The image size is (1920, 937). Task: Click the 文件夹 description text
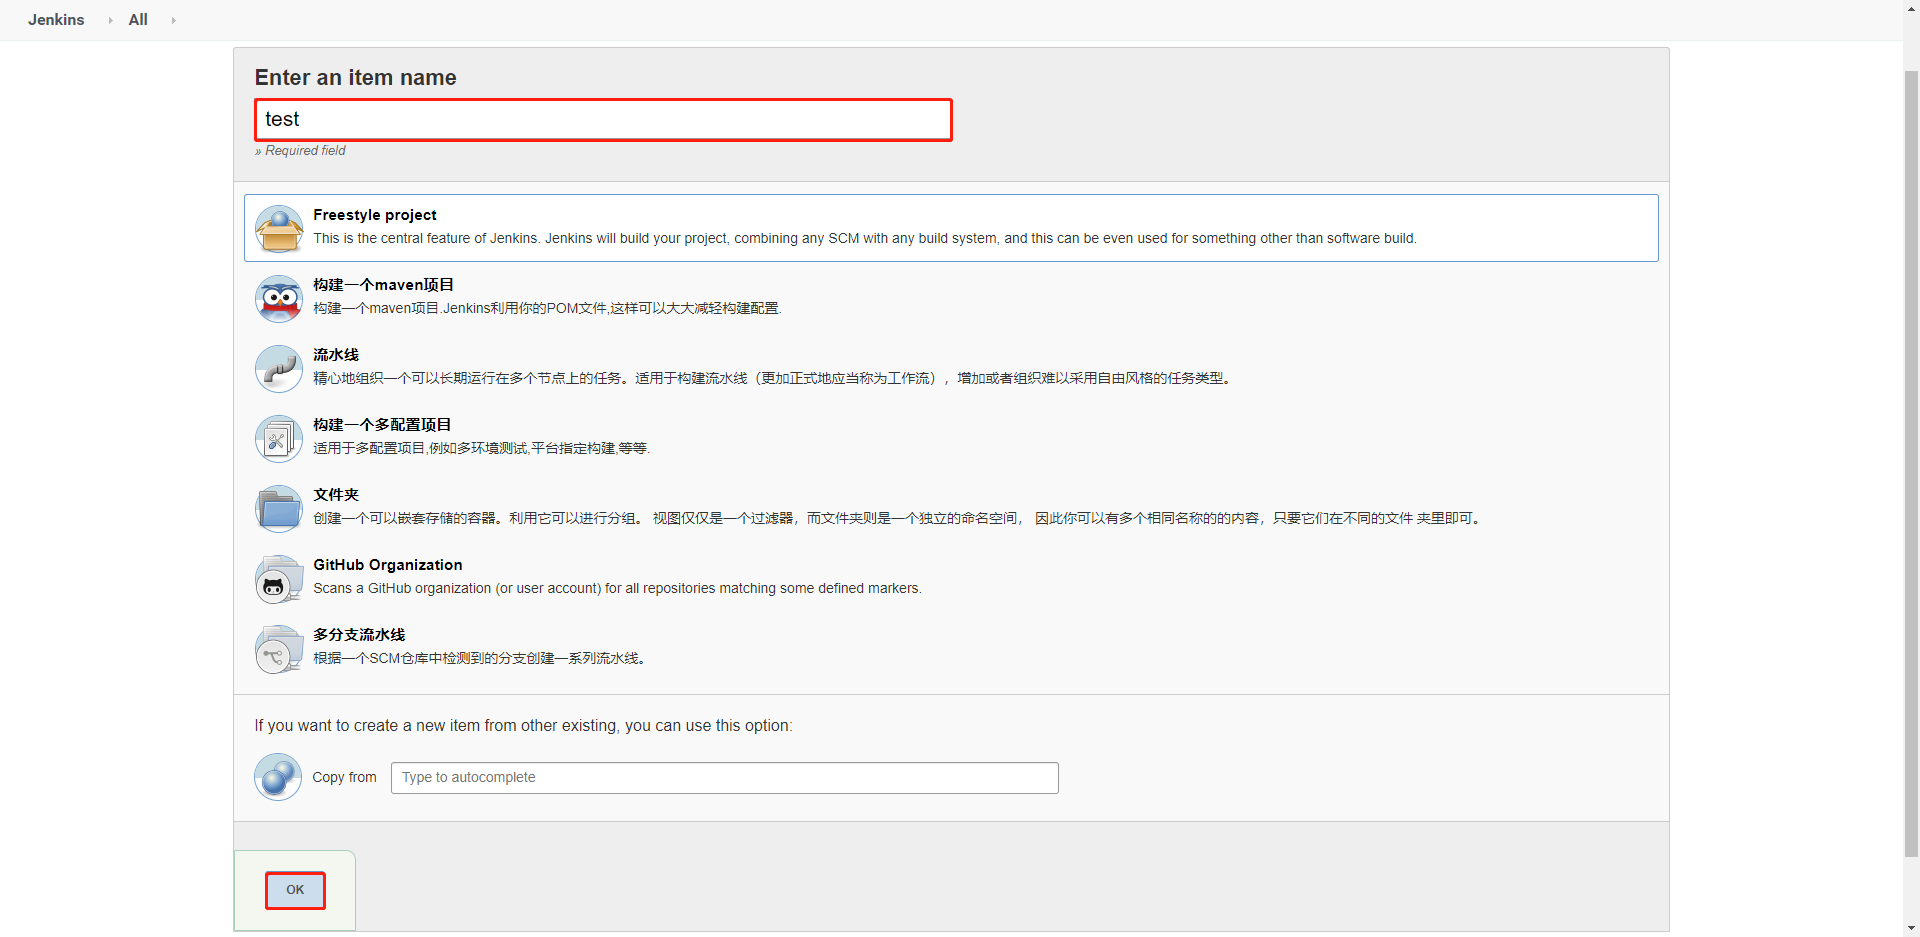click(899, 518)
